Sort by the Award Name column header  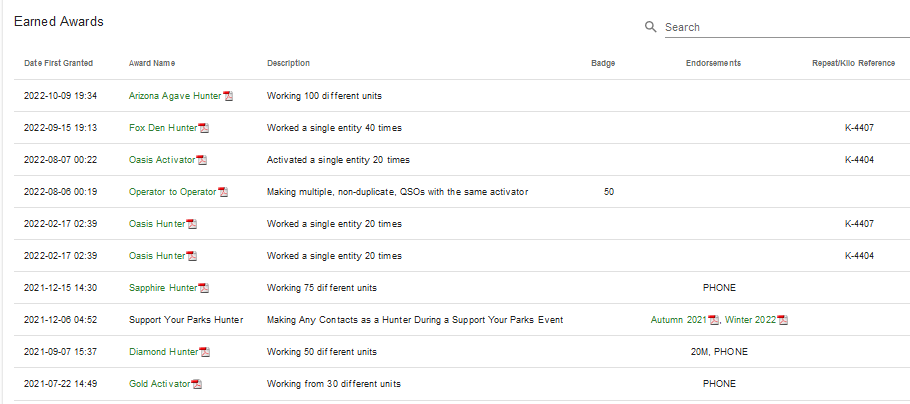click(x=152, y=63)
